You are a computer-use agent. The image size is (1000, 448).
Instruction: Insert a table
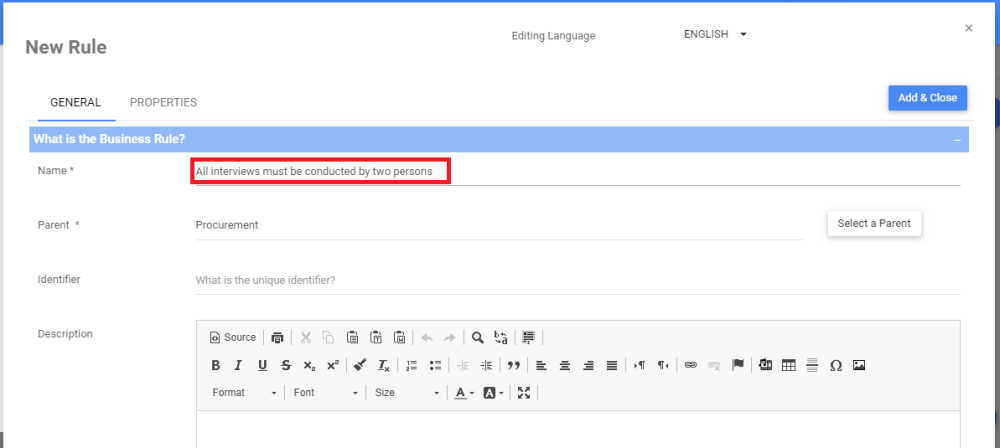point(789,366)
